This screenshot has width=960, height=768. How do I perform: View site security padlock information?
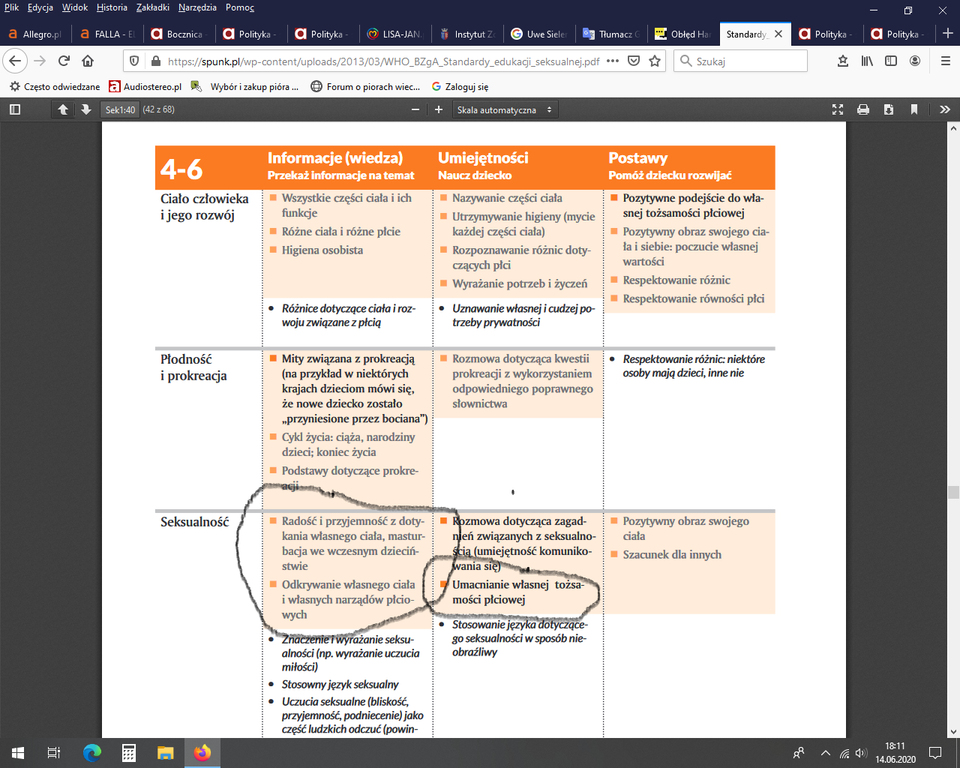156,61
